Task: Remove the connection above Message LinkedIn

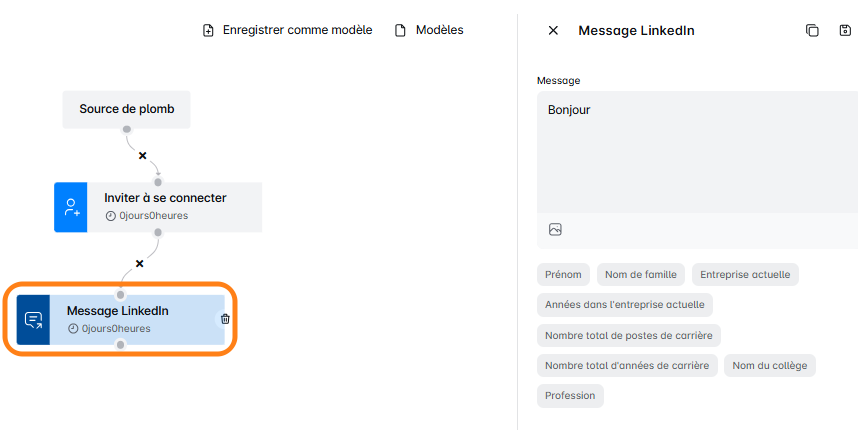Action: (x=139, y=264)
